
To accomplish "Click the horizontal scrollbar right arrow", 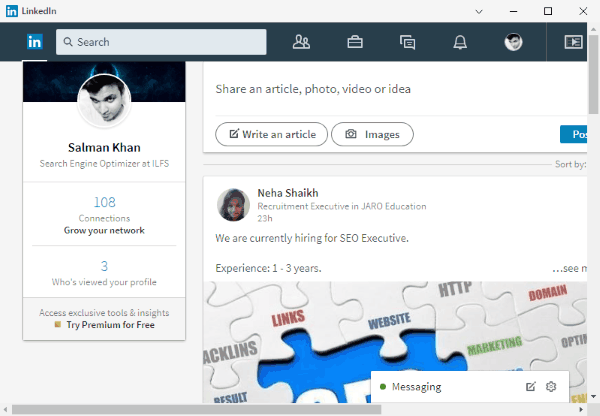I will click(581, 409).
